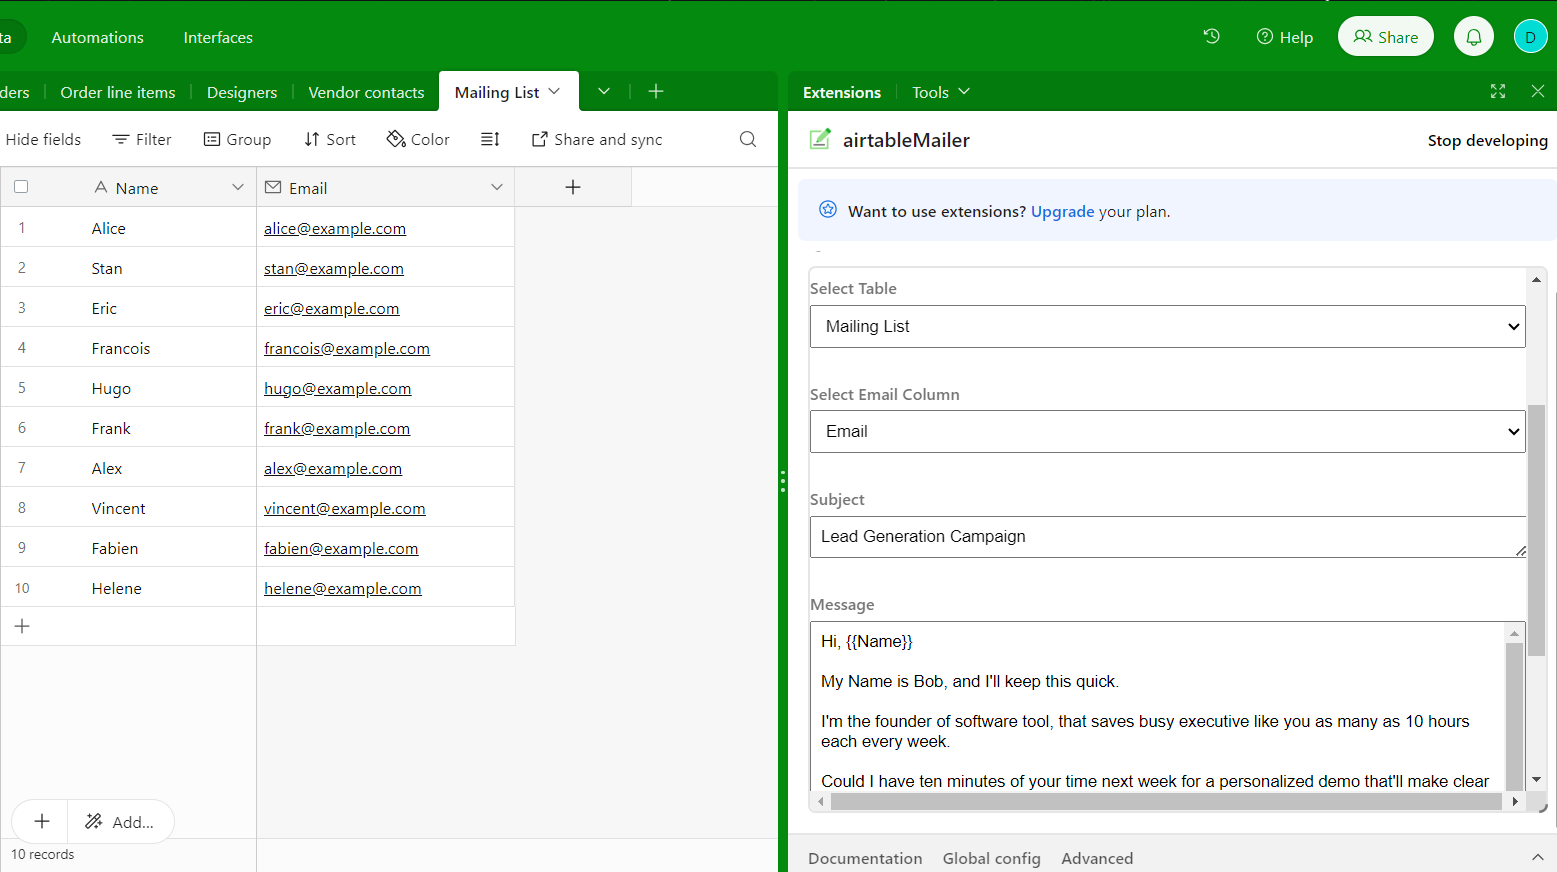Follow the Upgrade plan link
Screen dimensions: 1557x872
point(1062,211)
